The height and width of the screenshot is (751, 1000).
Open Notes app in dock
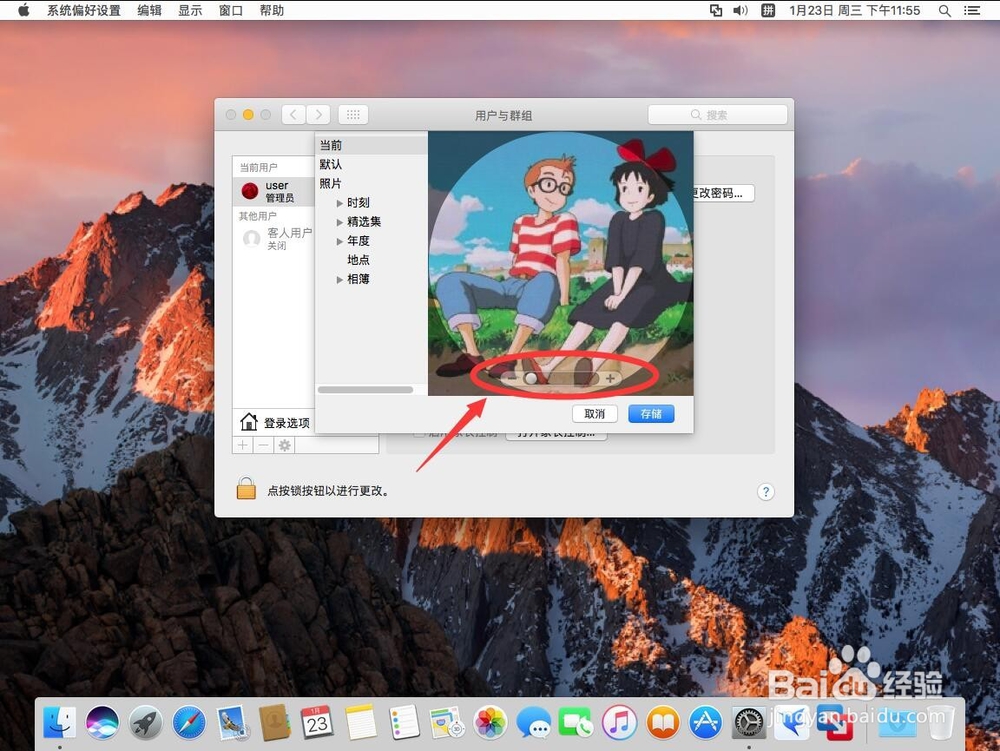[361, 722]
